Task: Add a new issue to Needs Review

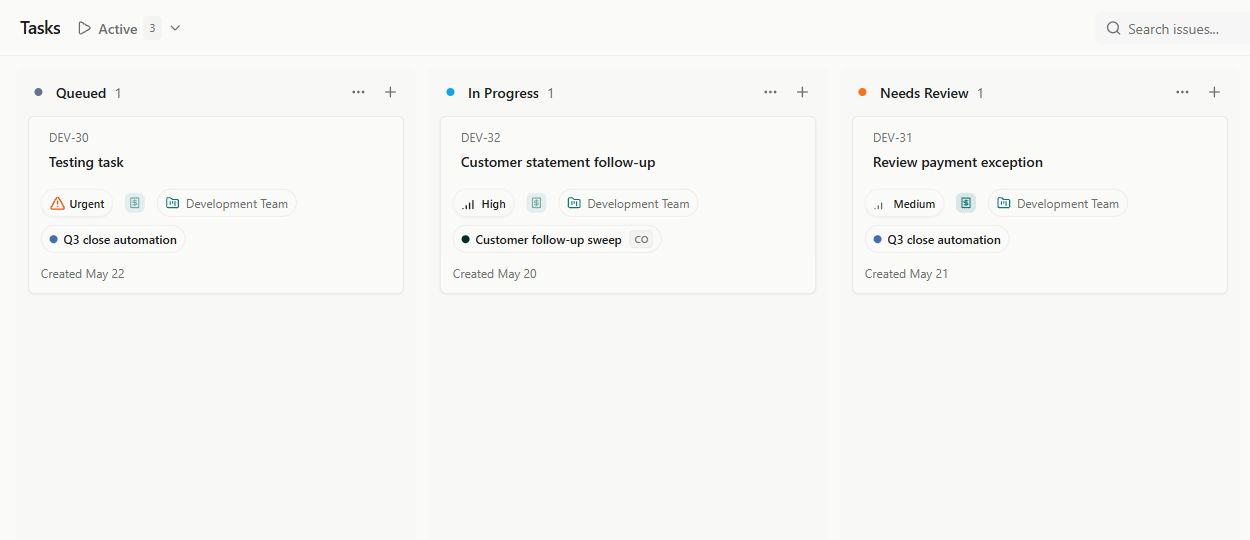Action: [1214, 92]
